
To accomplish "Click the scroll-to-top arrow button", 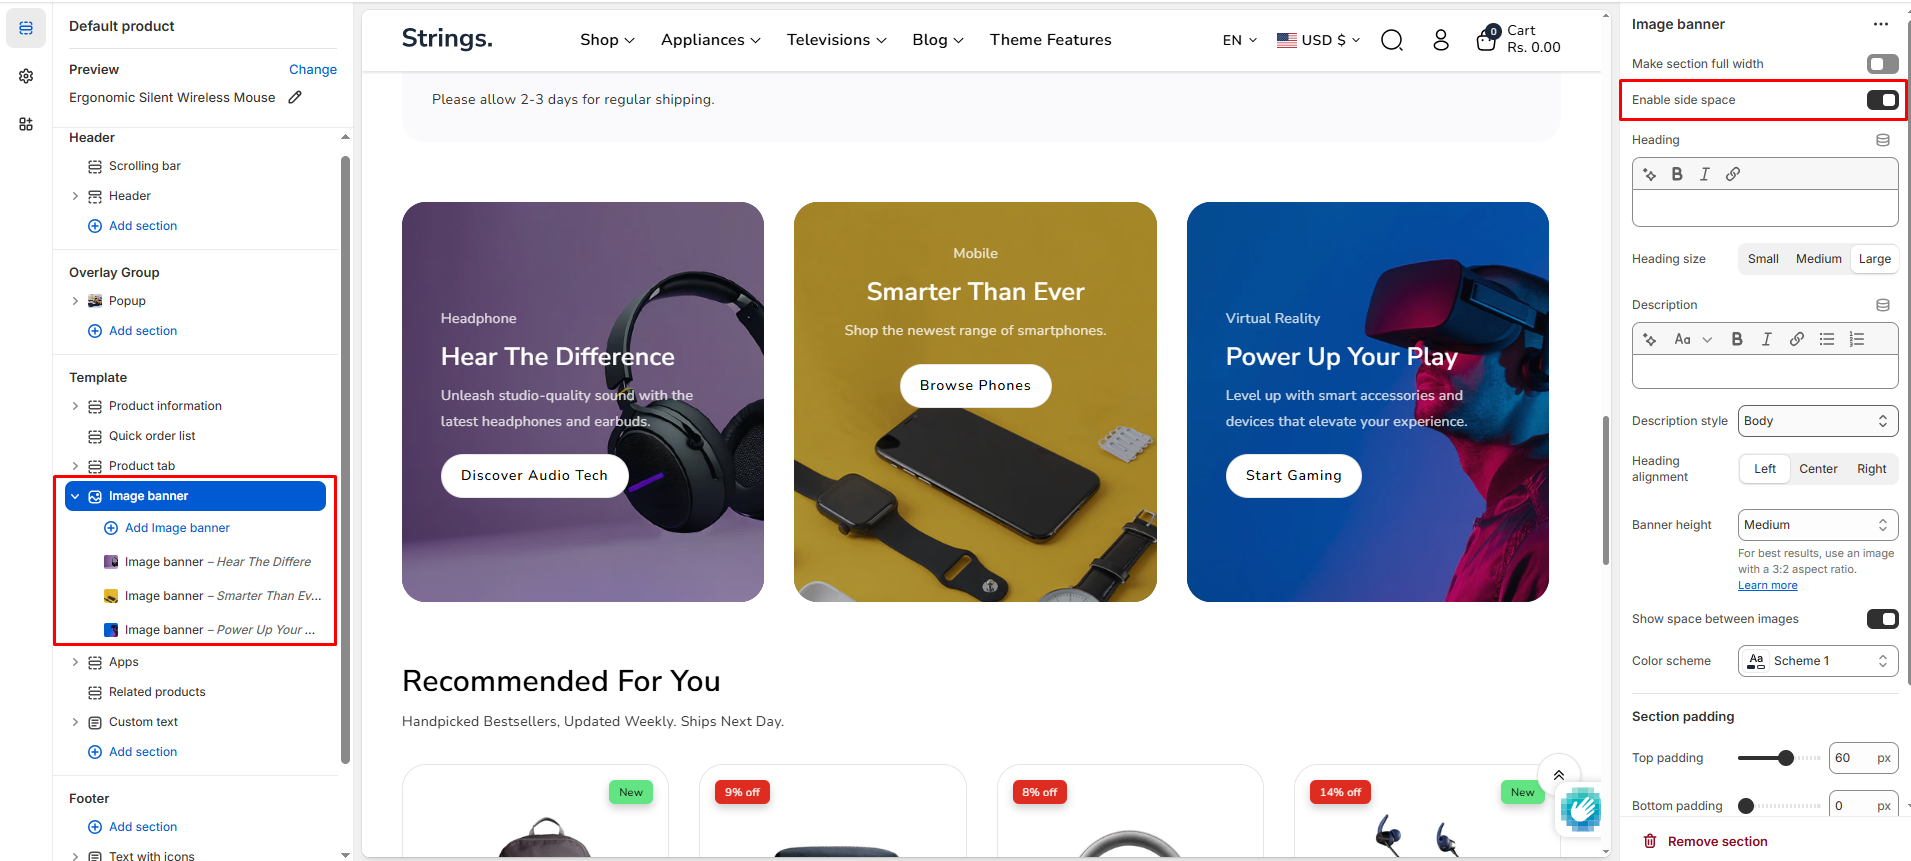I will (x=1558, y=775).
